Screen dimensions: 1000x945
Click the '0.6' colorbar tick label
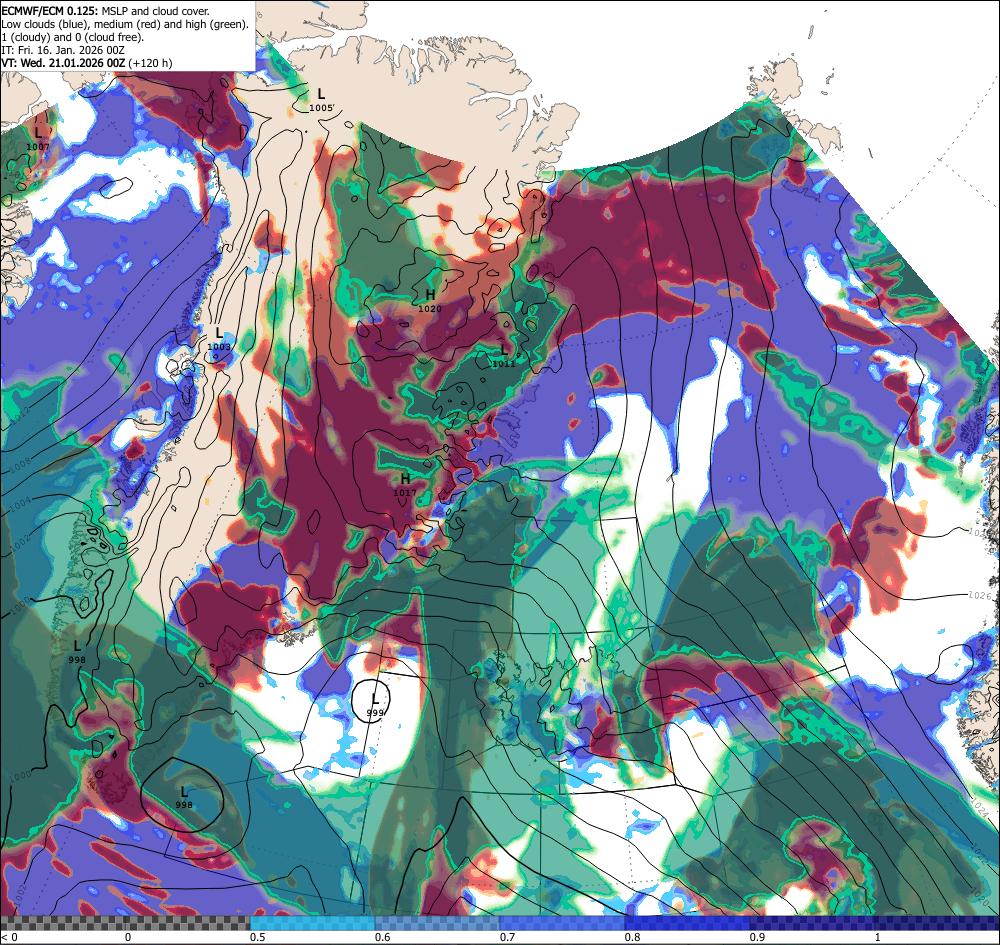[382, 937]
